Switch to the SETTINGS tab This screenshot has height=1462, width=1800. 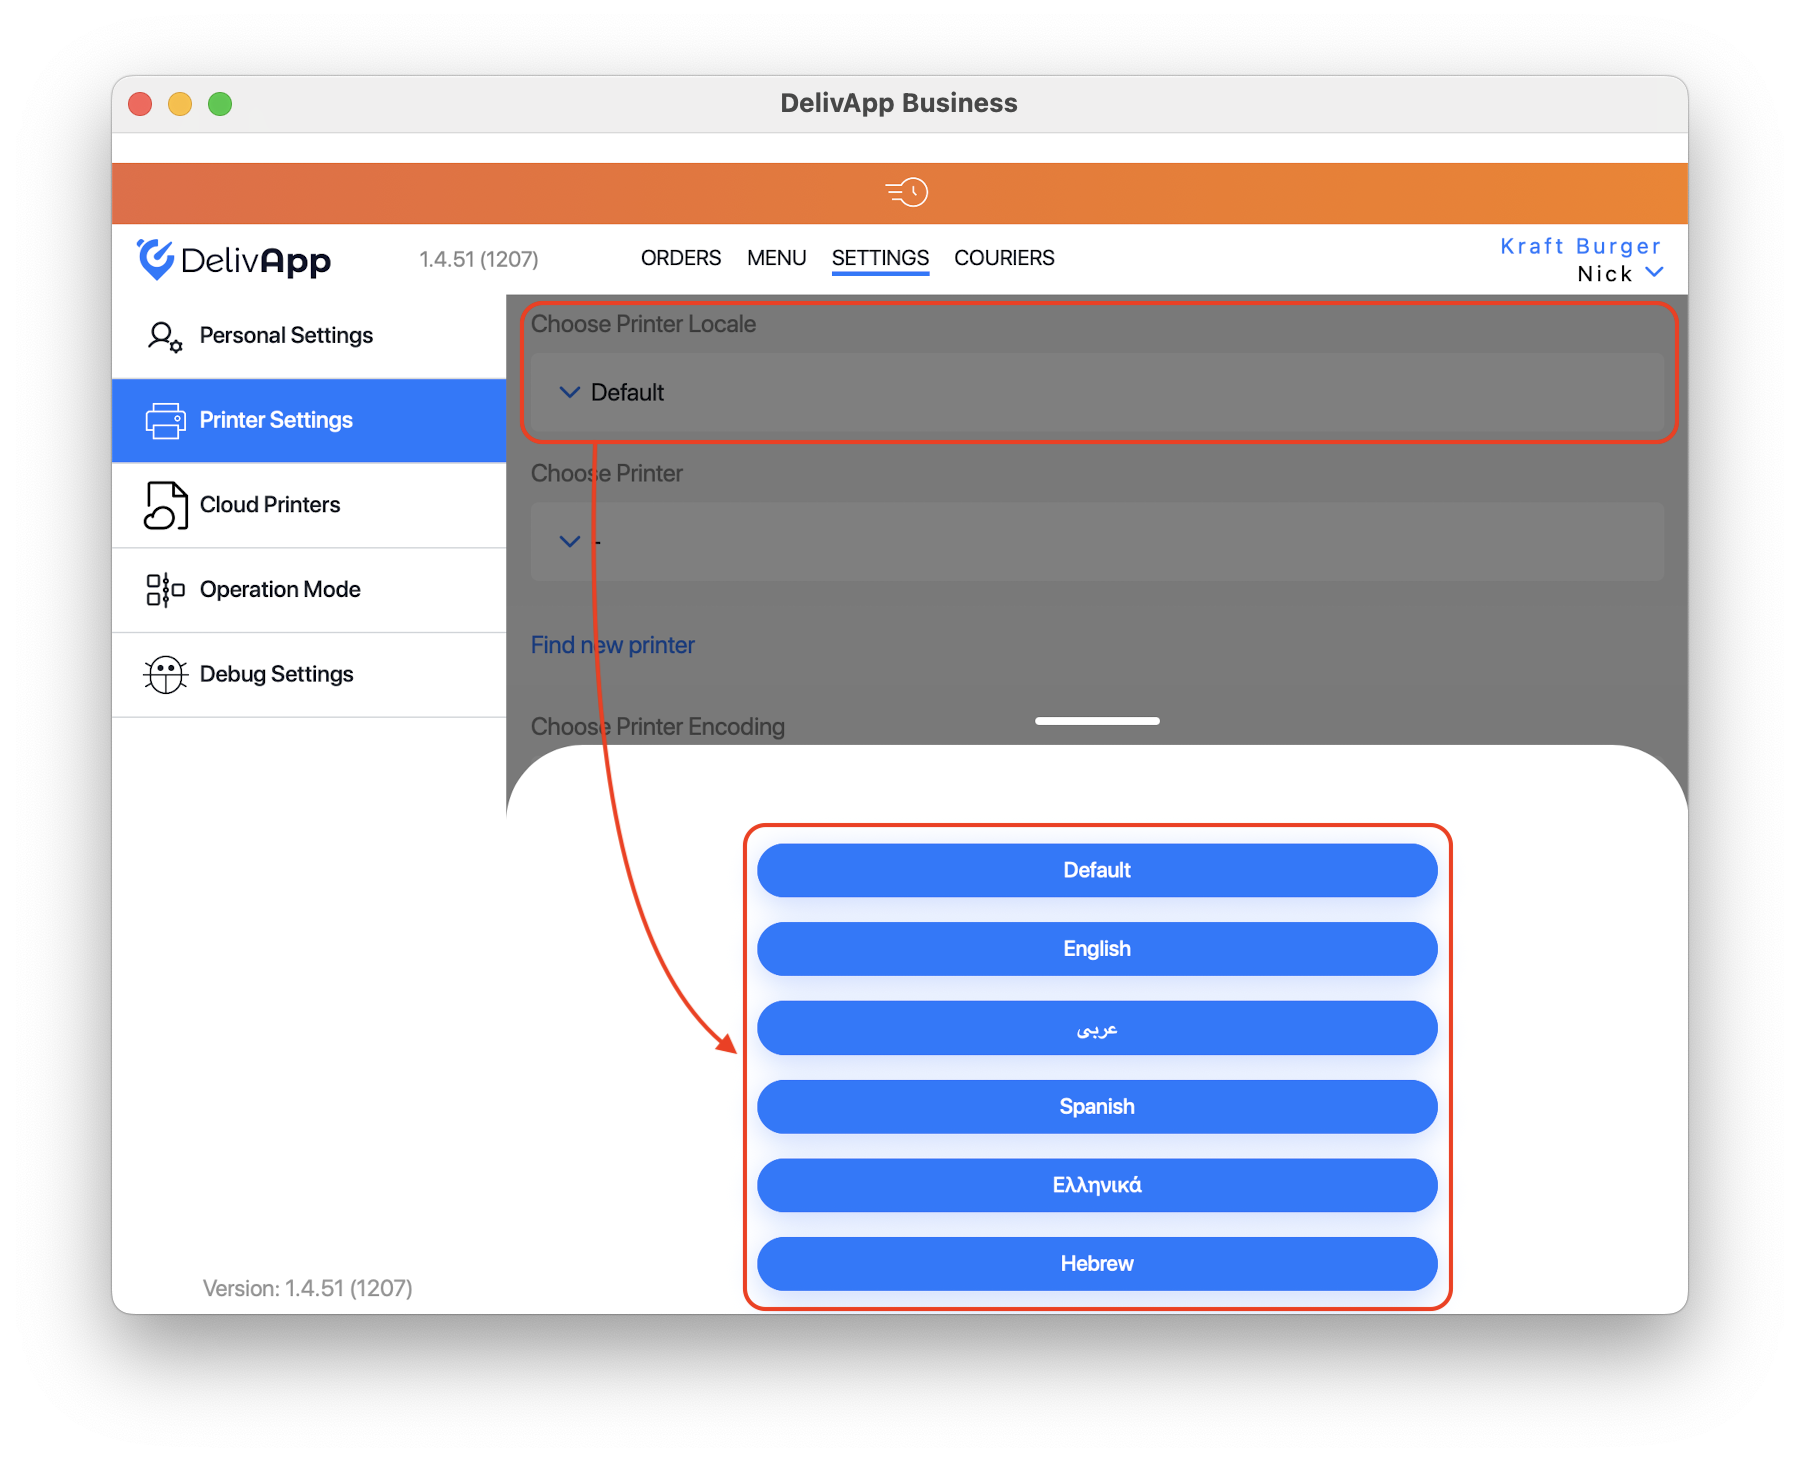tap(881, 258)
